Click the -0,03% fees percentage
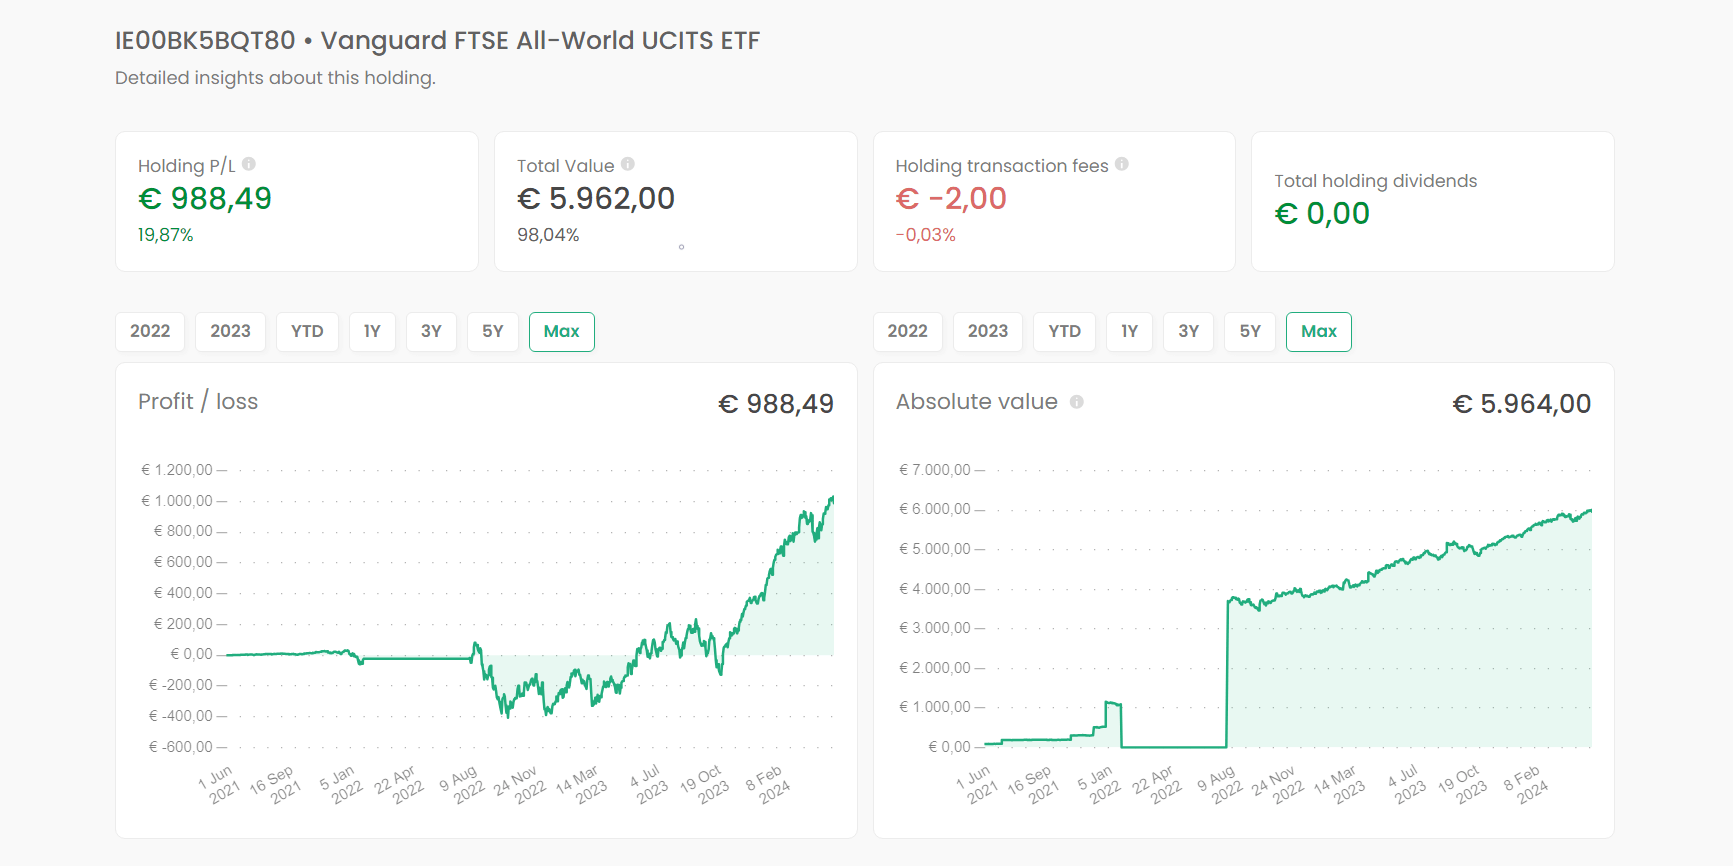1733x866 pixels. click(x=926, y=235)
